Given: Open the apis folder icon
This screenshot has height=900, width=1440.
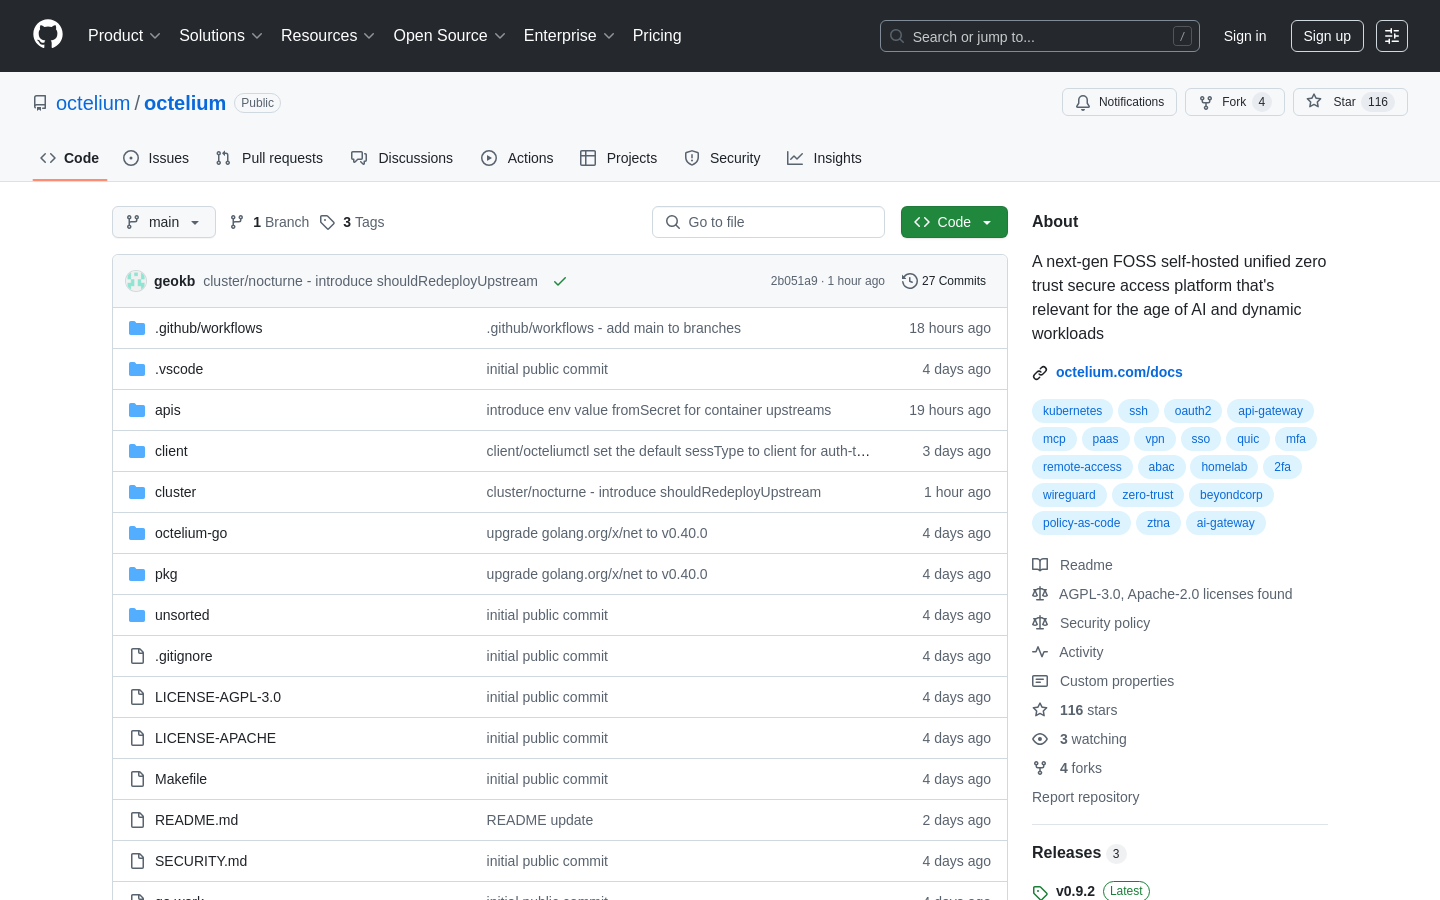Looking at the screenshot, I should coord(137,410).
